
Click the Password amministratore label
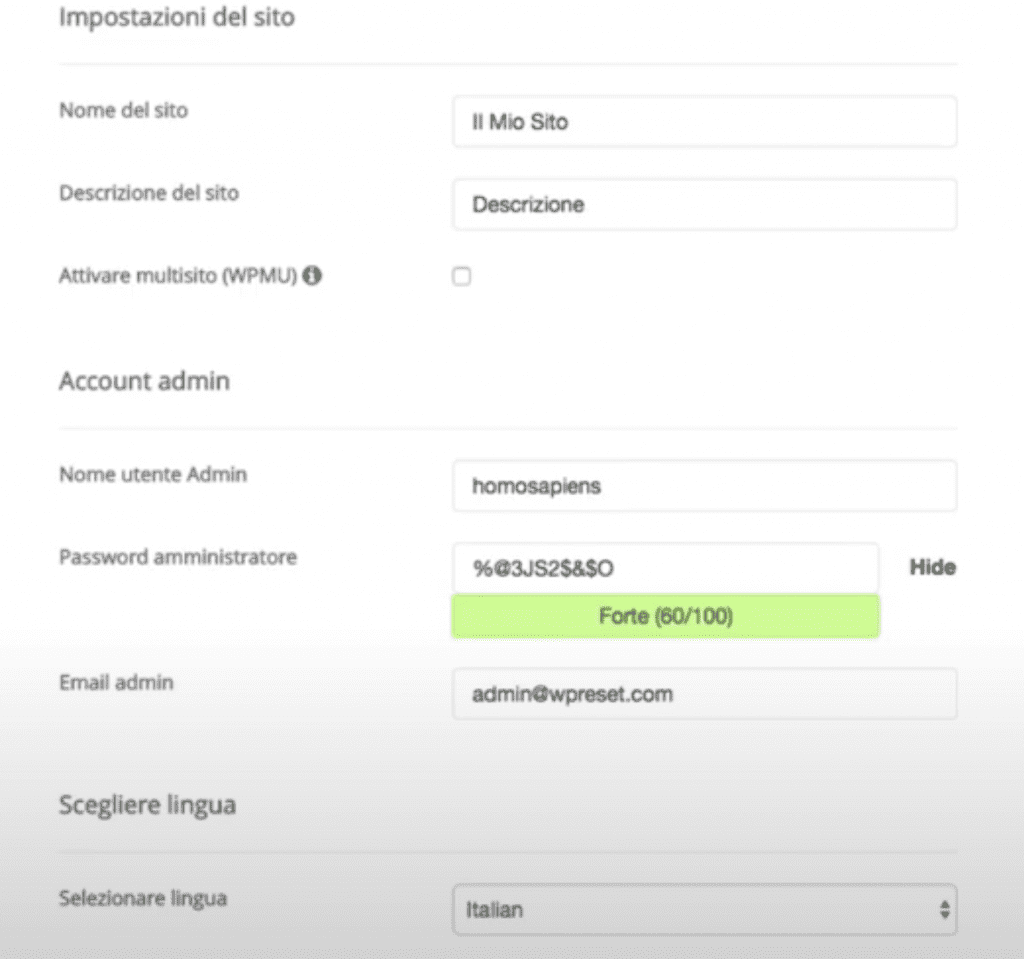(x=178, y=557)
